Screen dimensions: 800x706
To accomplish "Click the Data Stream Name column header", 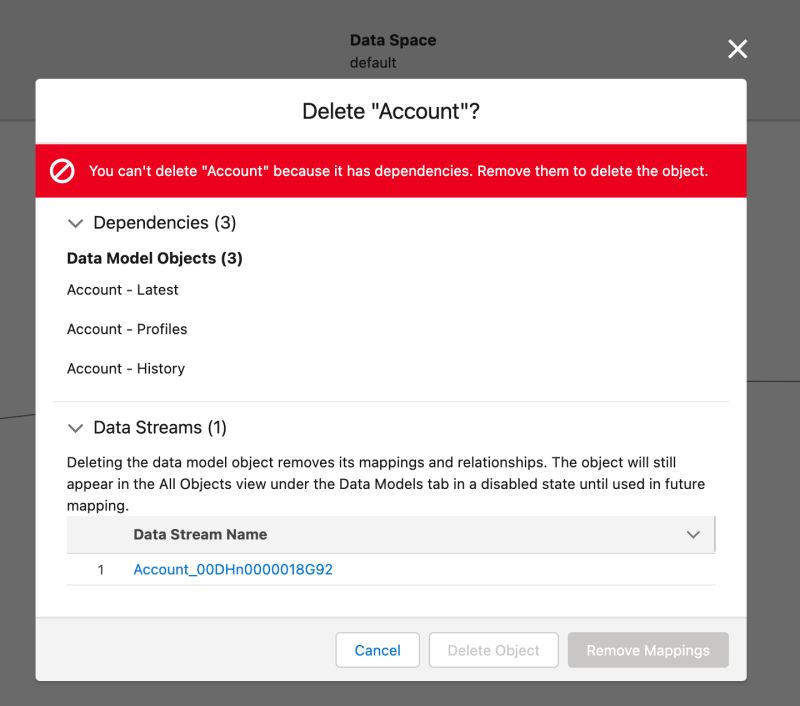I will (200, 534).
